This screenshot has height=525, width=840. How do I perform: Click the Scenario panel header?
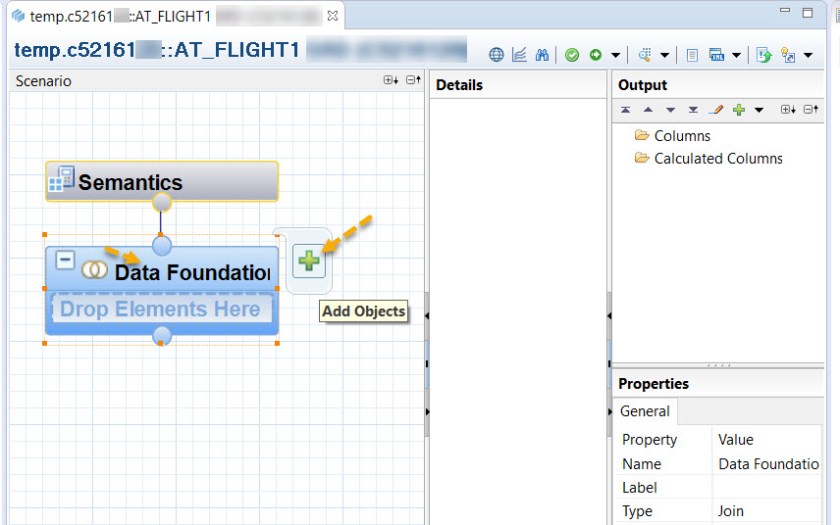click(43, 81)
